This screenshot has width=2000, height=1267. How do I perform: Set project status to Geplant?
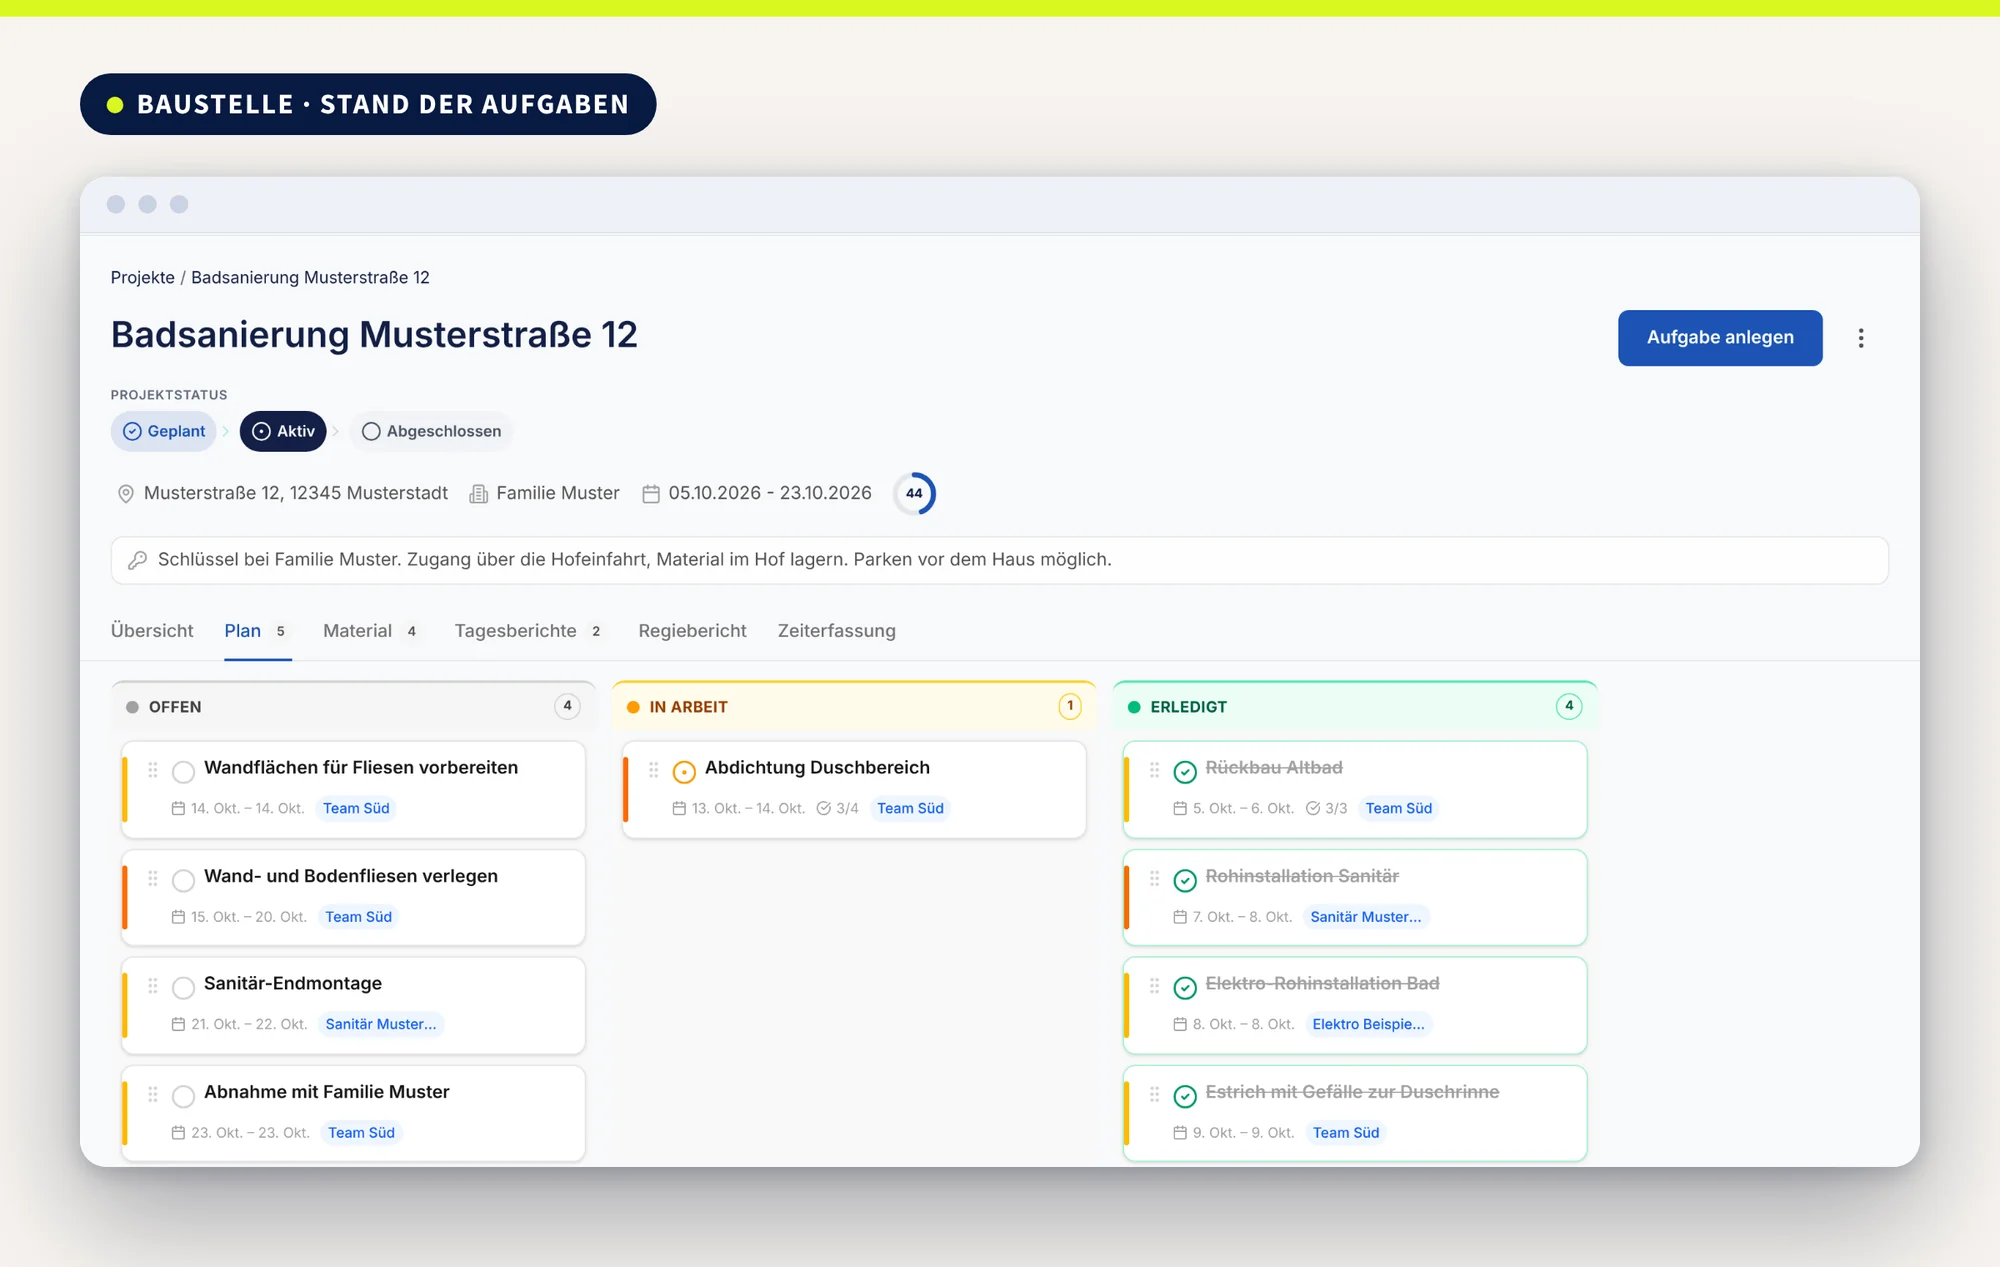[164, 431]
